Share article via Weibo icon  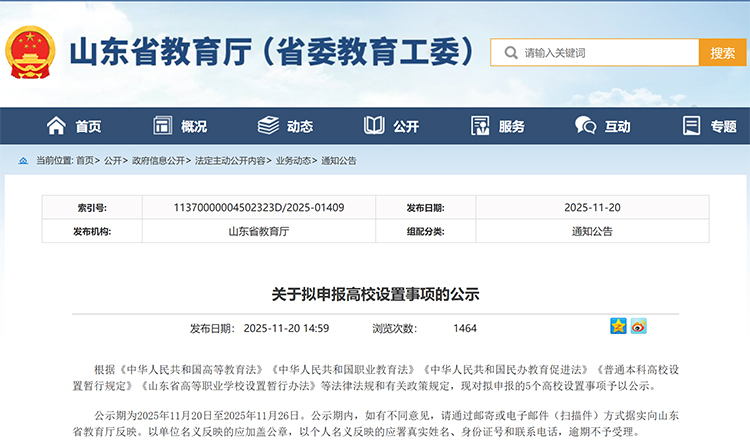tap(638, 326)
